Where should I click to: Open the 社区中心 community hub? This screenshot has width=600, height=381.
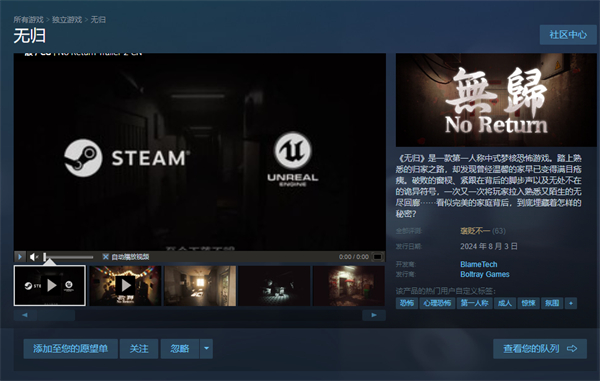pos(568,35)
